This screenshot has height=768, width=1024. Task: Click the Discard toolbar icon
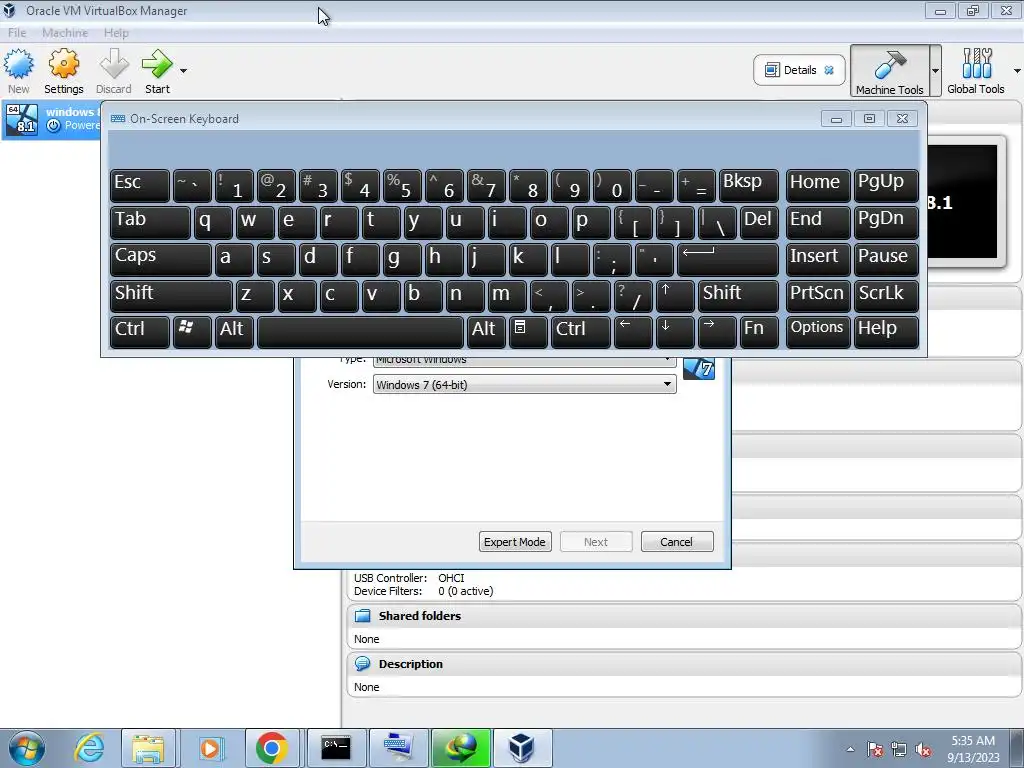point(114,71)
